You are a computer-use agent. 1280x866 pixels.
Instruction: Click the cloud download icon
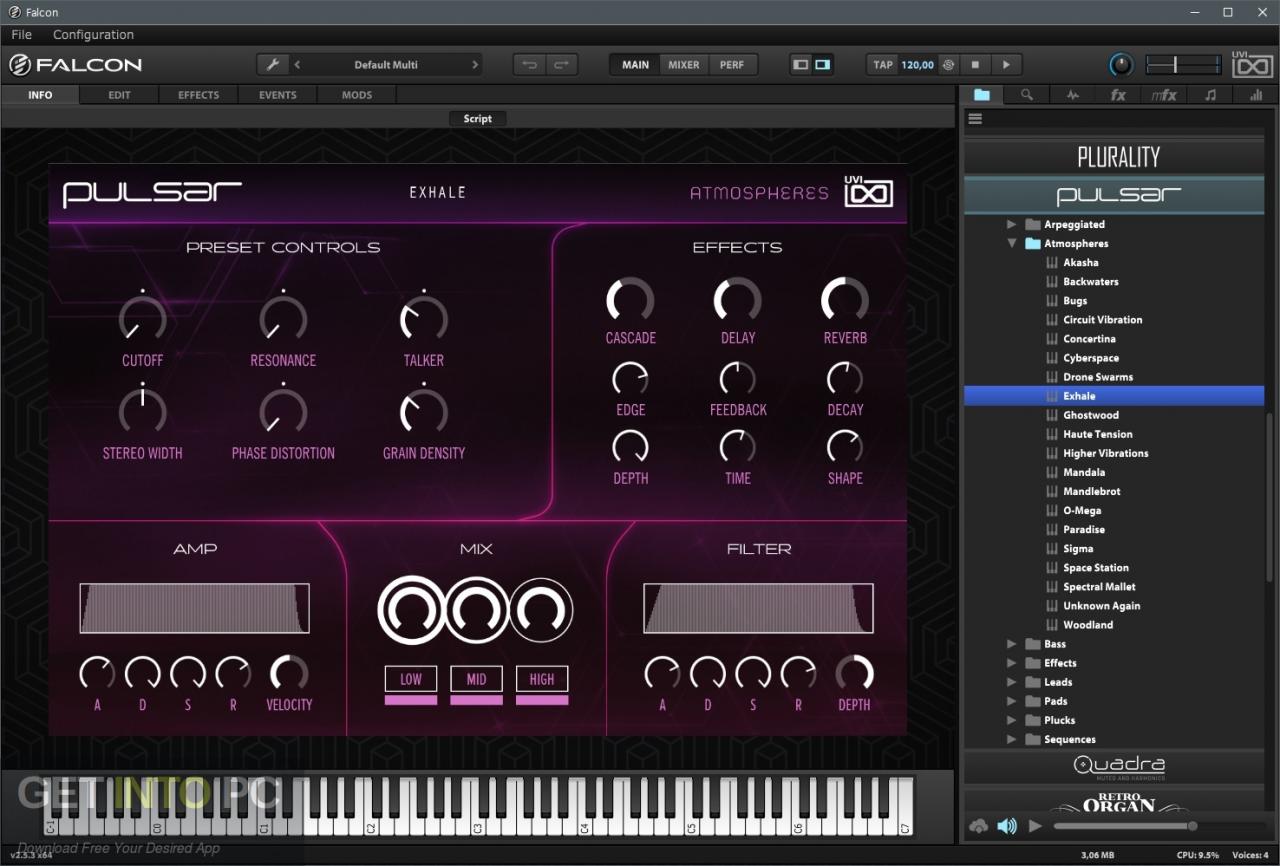pos(978,826)
